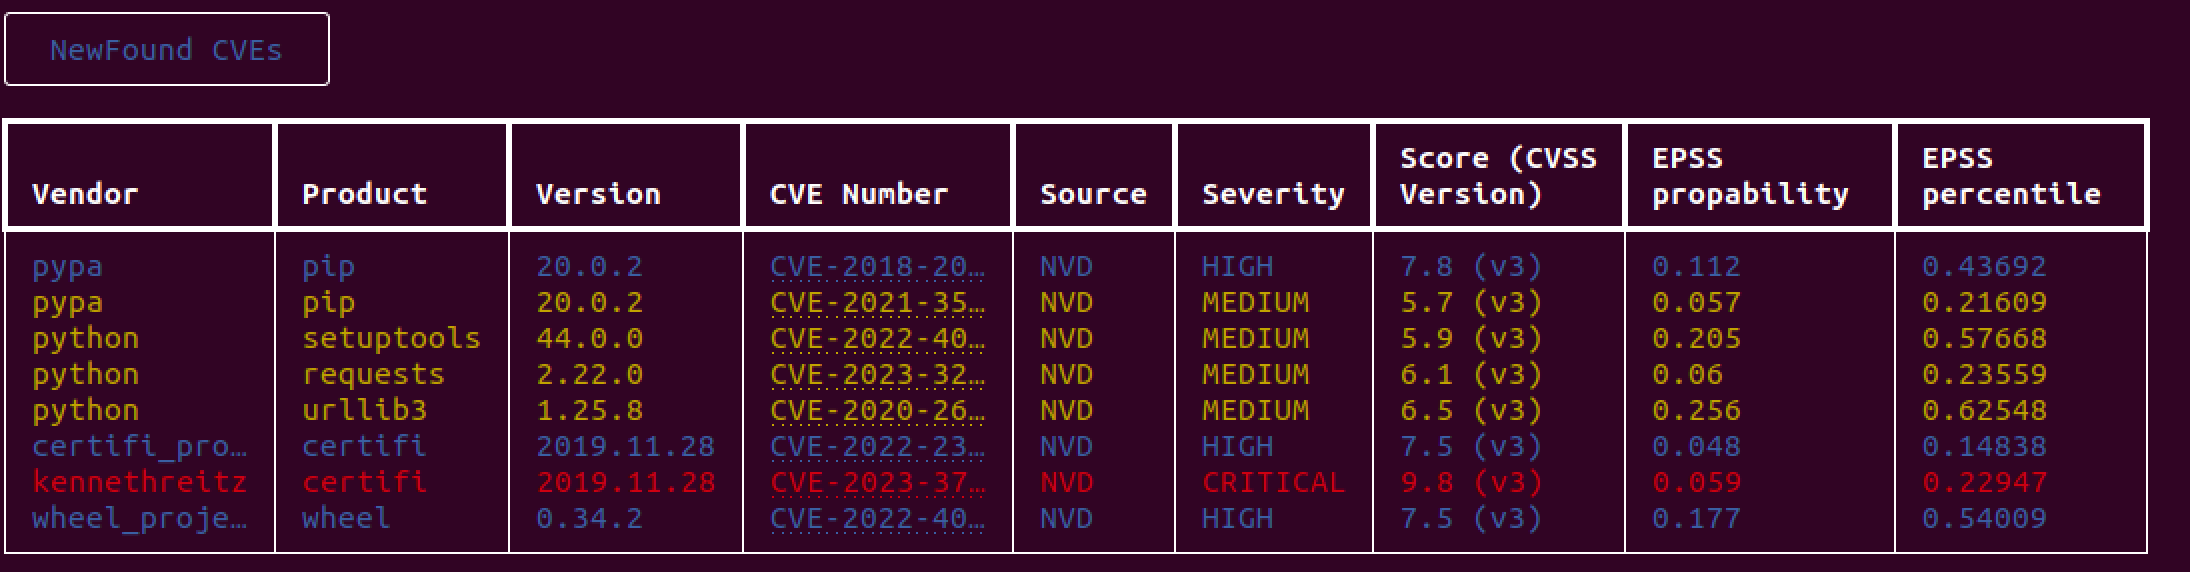Open the CVE-2018-20… link for pip
This screenshot has width=2190, height=572.
[877, 267]
